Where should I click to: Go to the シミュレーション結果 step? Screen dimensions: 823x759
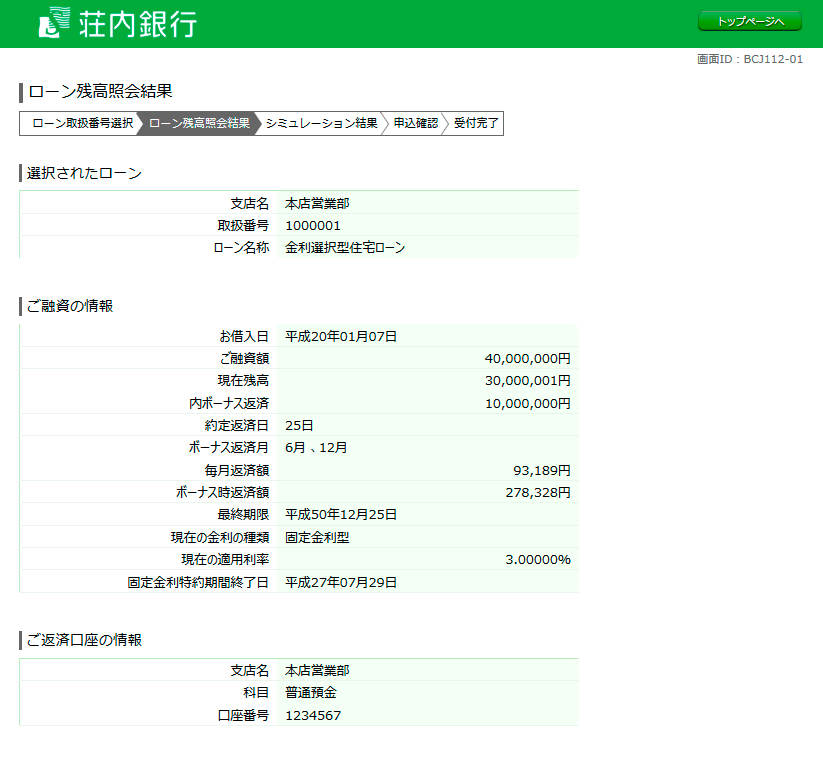[x=321, y=124]
